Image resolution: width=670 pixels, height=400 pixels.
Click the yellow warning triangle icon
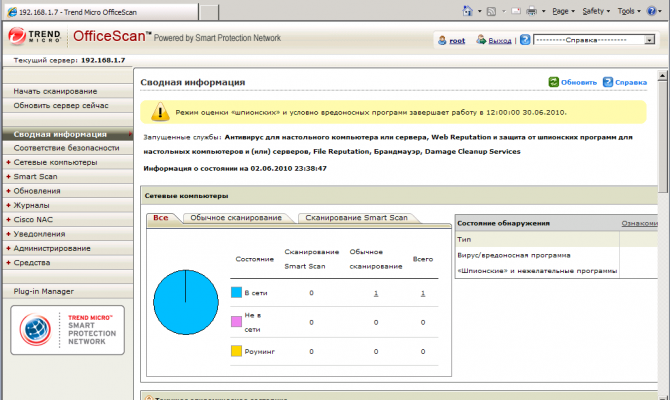160,112
